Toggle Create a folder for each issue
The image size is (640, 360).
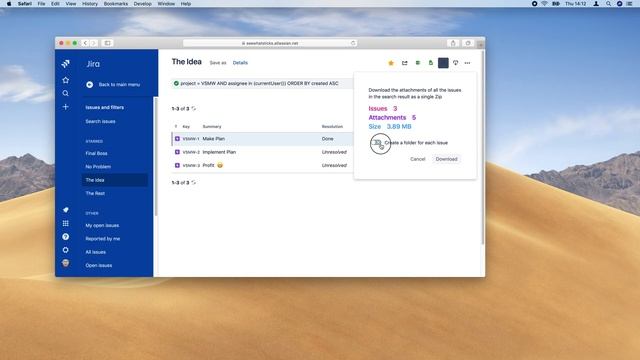click(377, 143)
